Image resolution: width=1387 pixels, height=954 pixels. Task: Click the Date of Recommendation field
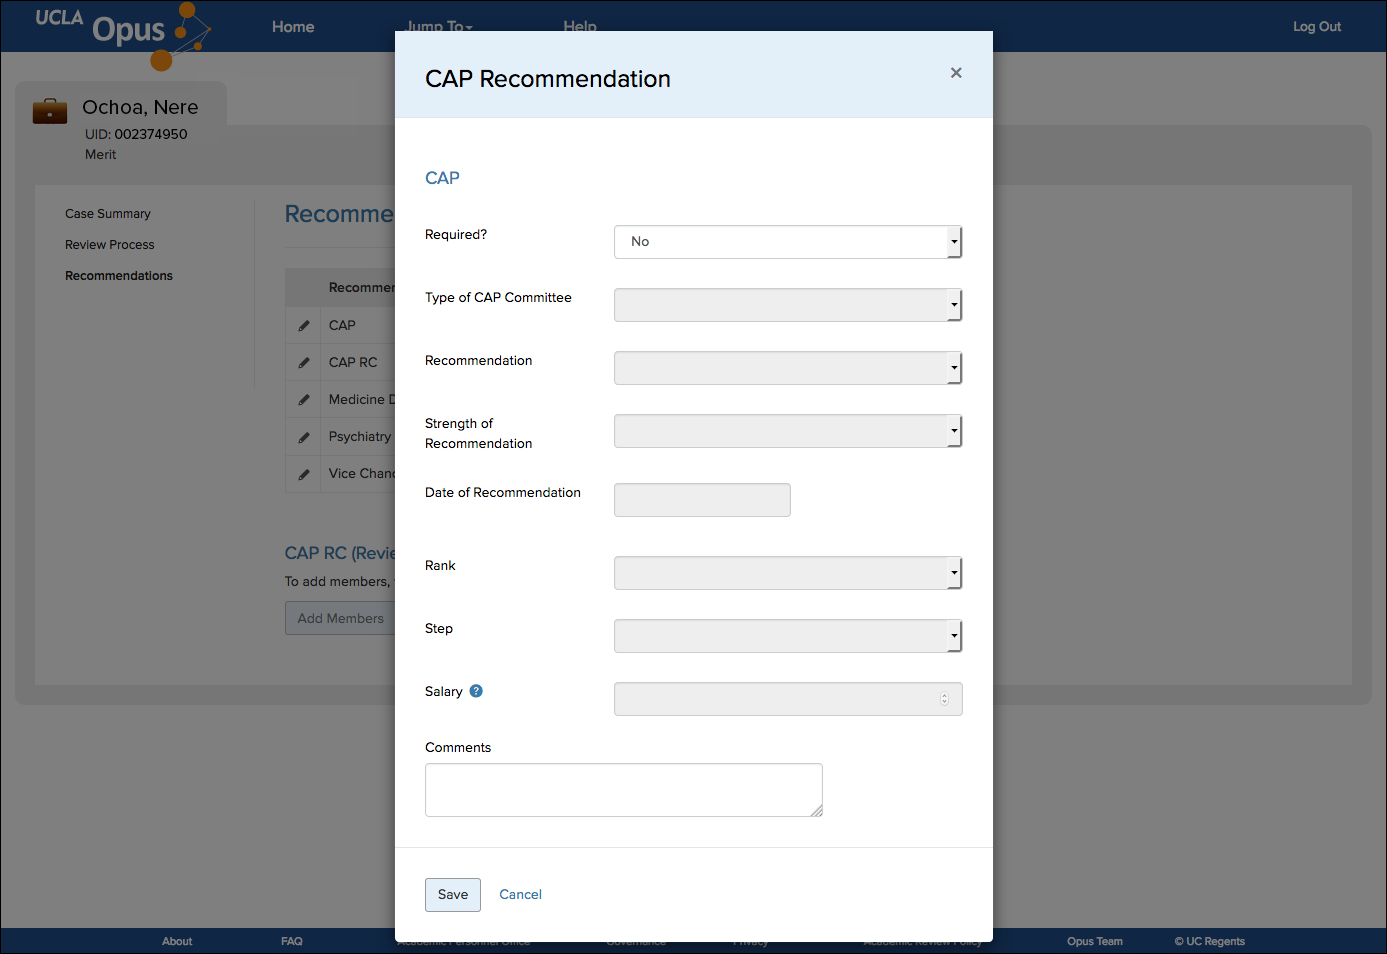pyautogui.click(x=702, y=500)
